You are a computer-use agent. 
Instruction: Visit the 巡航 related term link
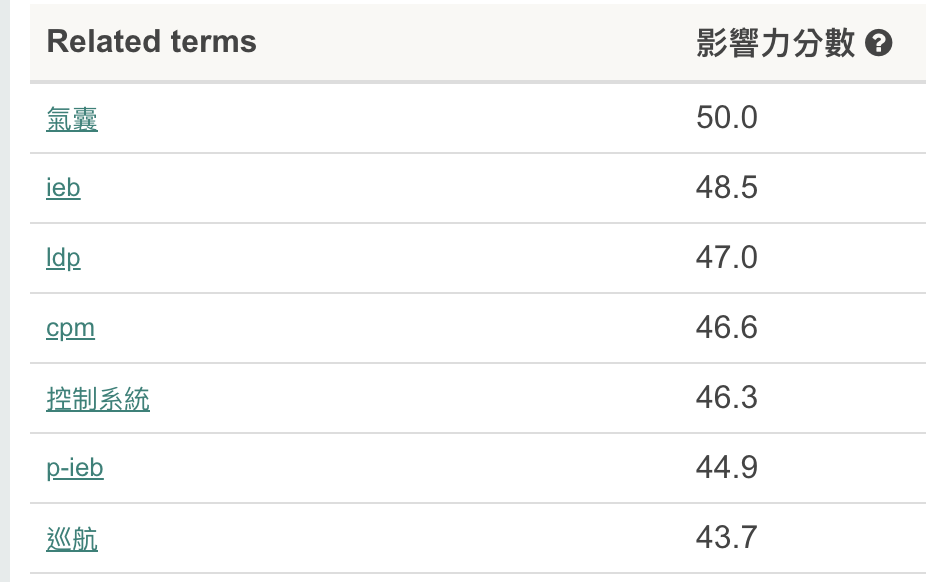[72, 539]
